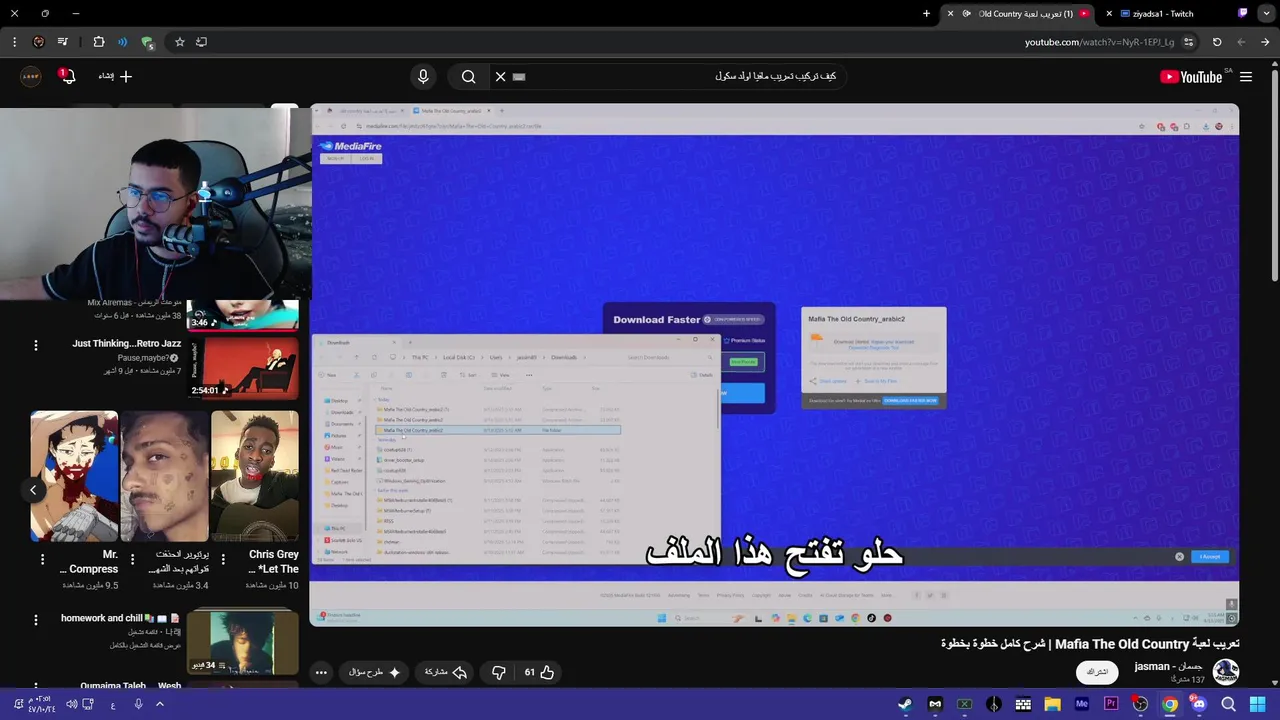Switch to Chrome in the taskbar
Viewport: 1280px width, 720px height.
click(1169, 704)
